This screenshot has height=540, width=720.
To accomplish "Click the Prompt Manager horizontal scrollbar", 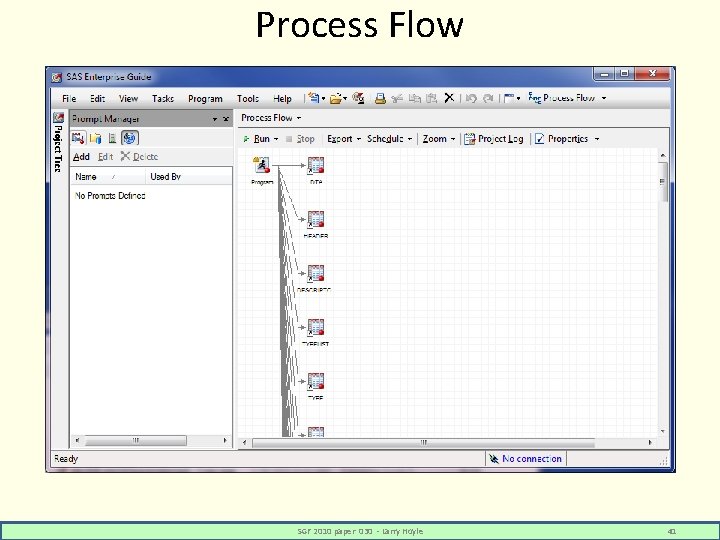I will pos(136,441).
